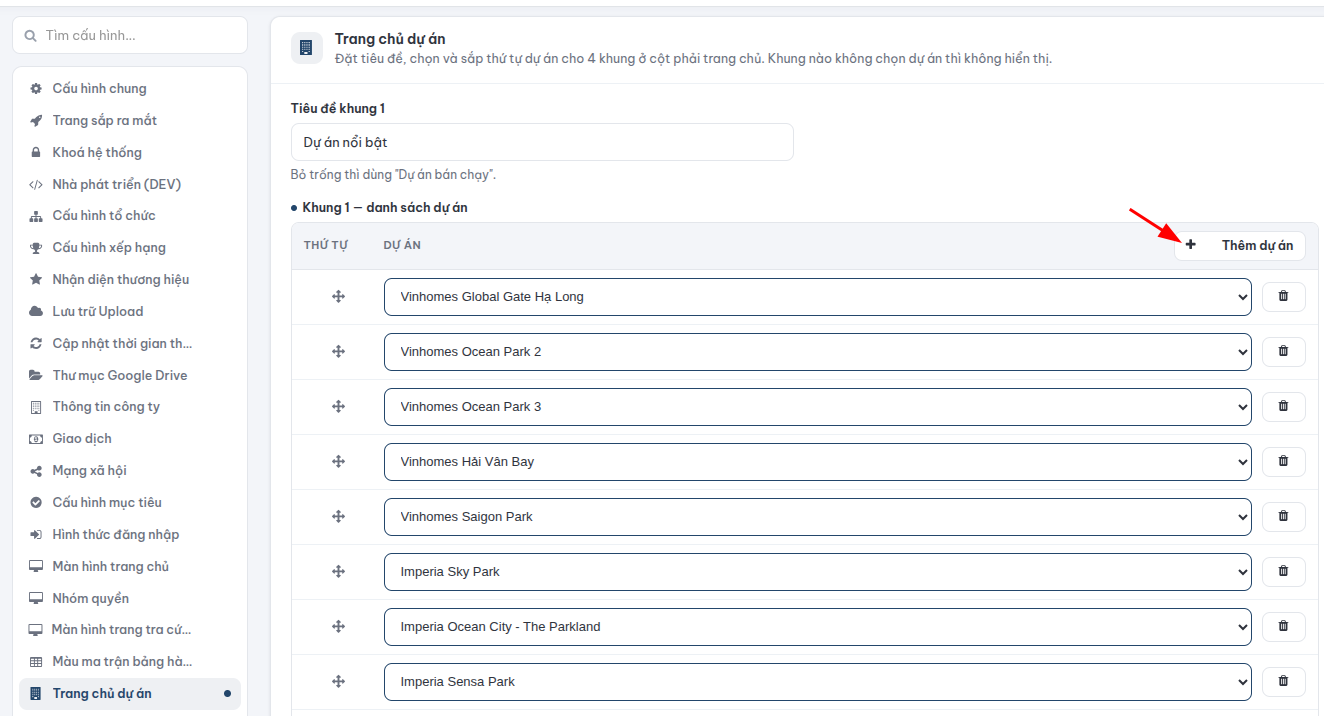Open Cấu hình chung settings
The image size is (1324, 716).
point(130,89)
